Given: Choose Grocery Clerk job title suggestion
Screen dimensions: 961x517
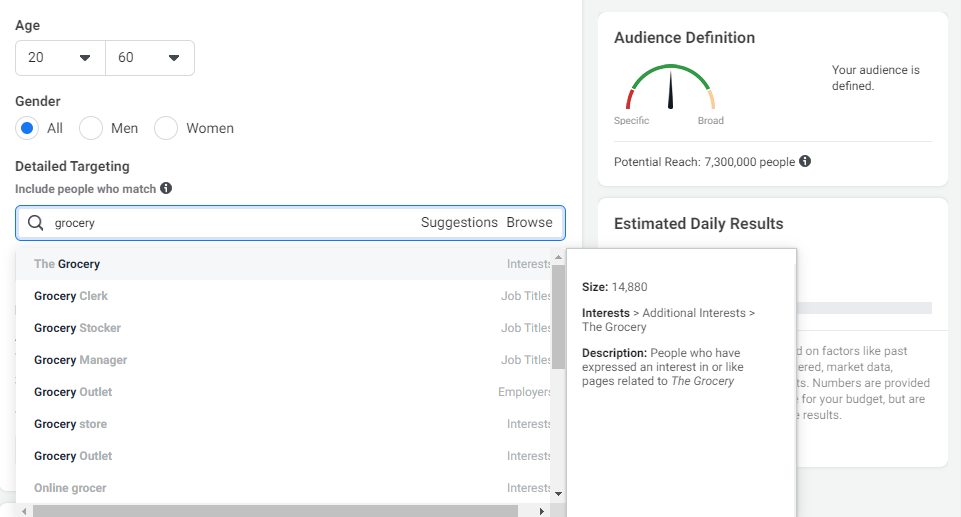Looking at the screenshot, I should pyautogui.click(x=71, y=296).
